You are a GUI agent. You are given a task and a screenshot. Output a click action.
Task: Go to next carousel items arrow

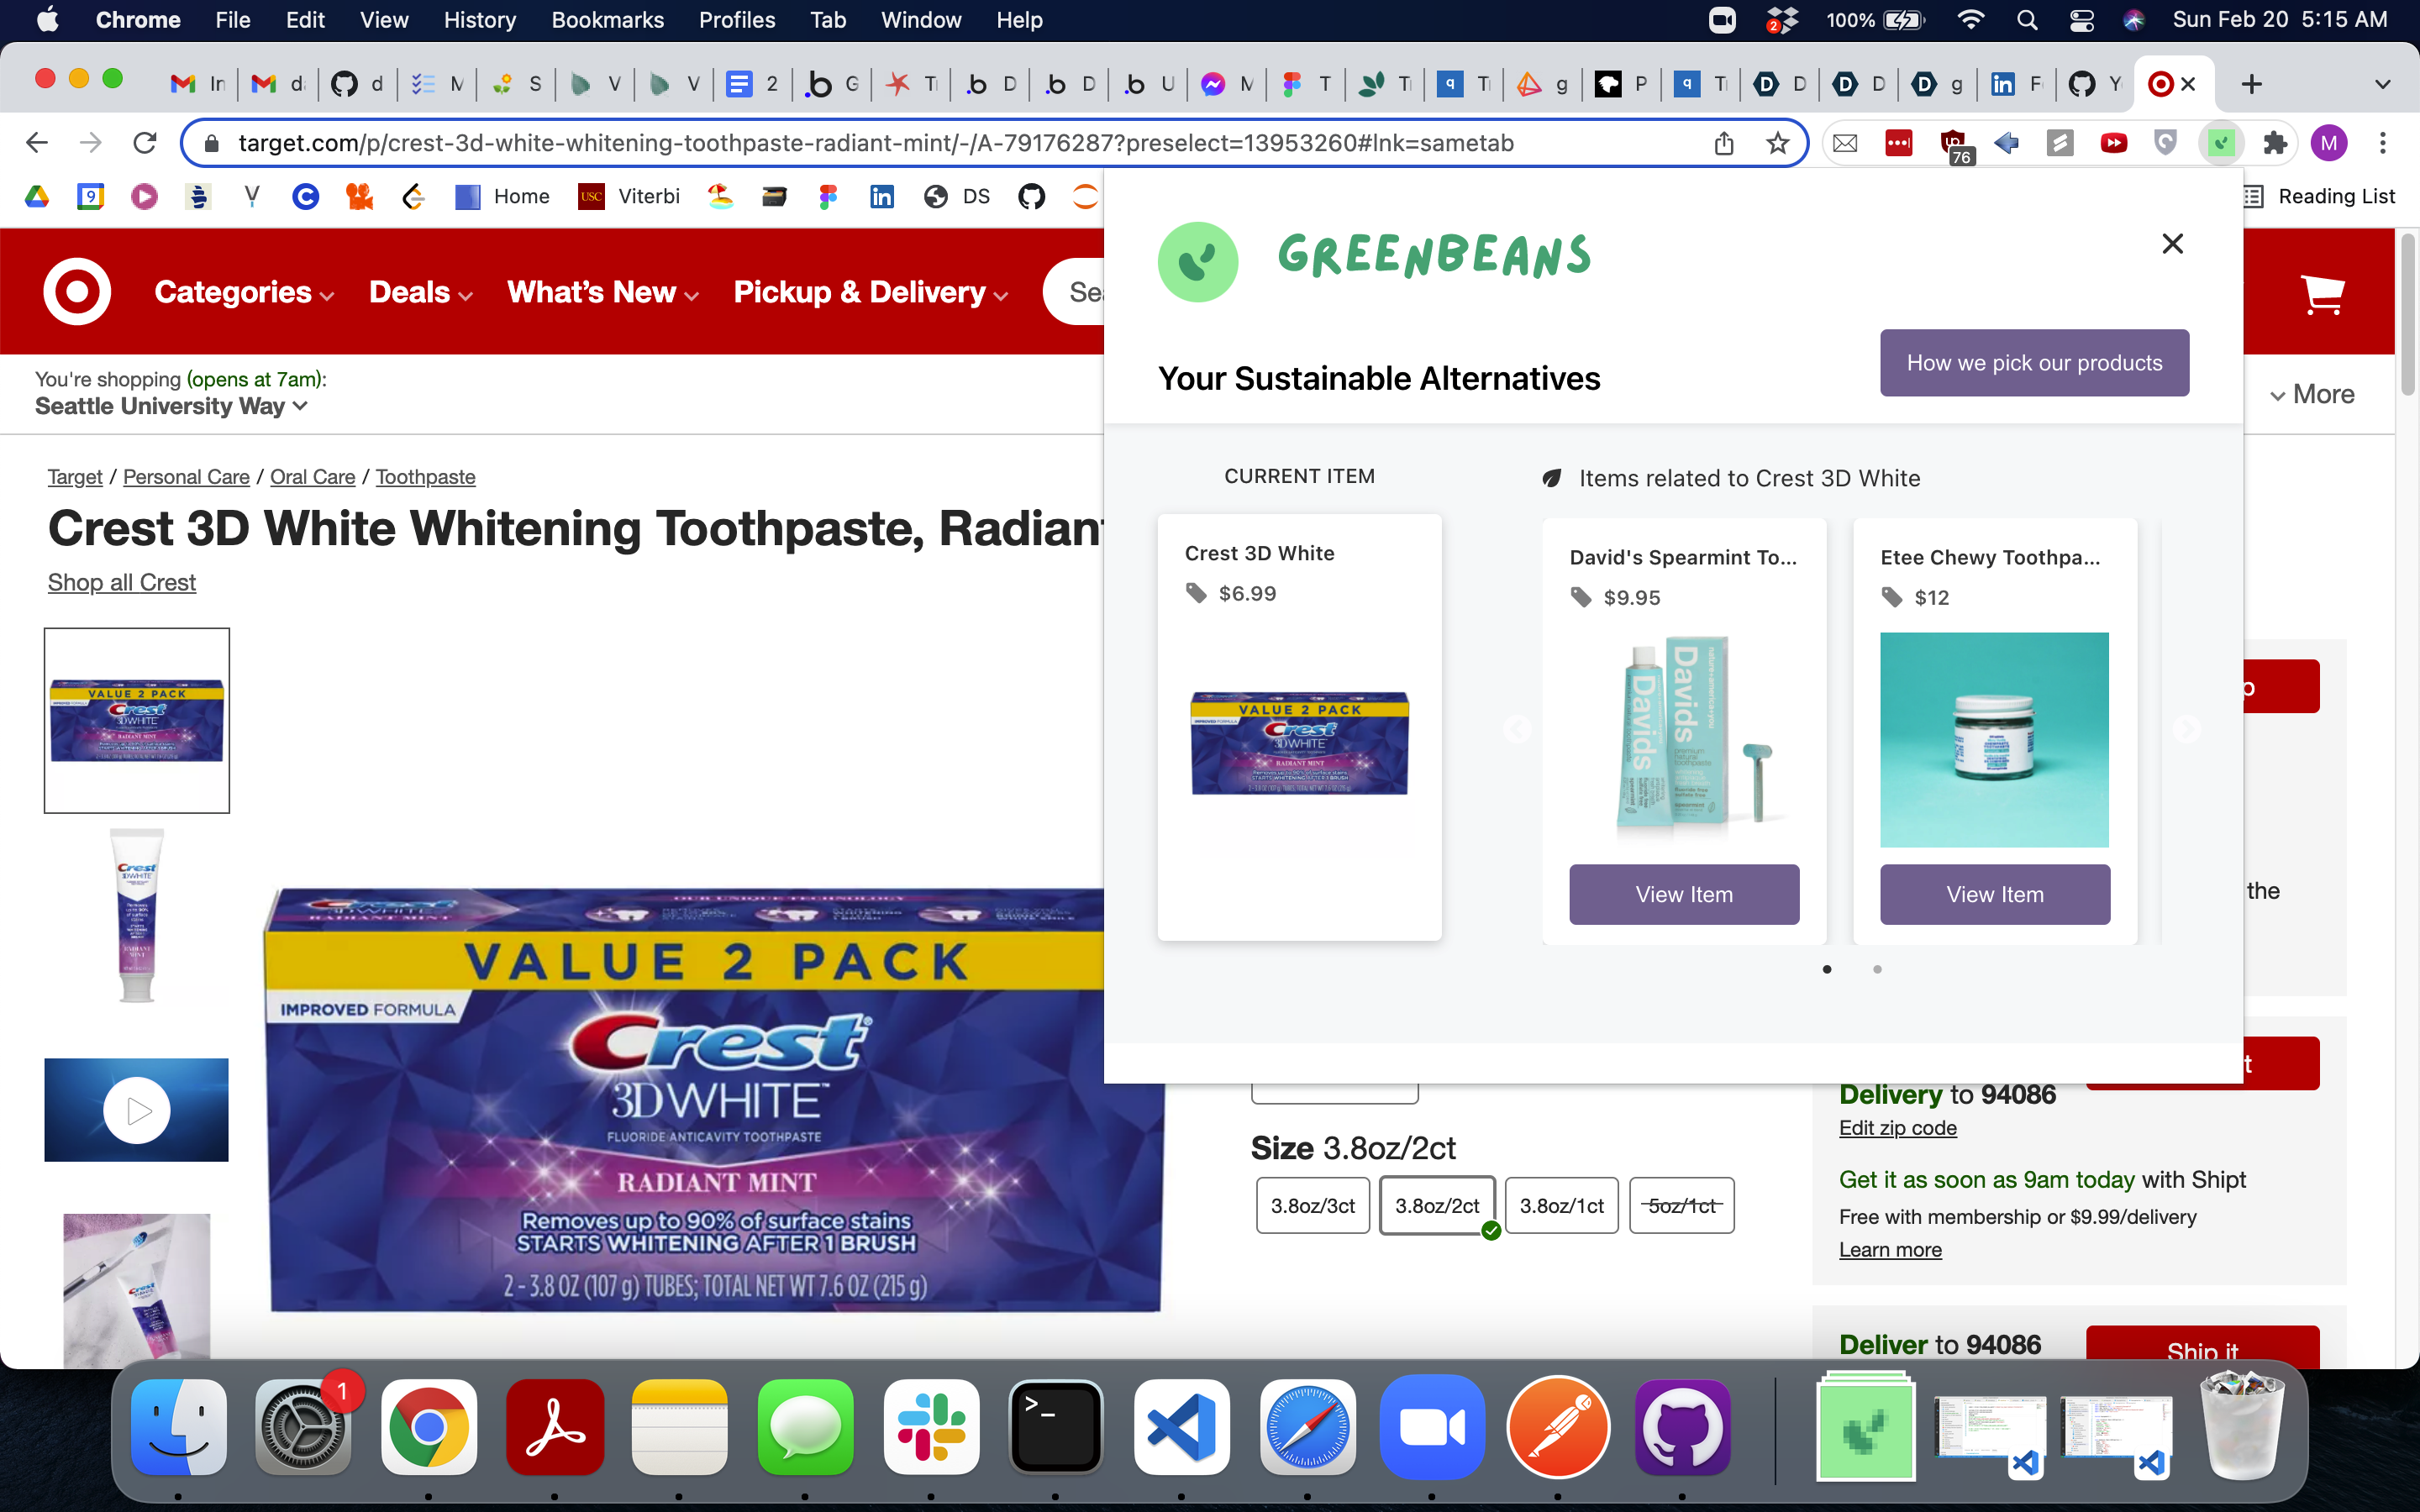coord(2186,730)
